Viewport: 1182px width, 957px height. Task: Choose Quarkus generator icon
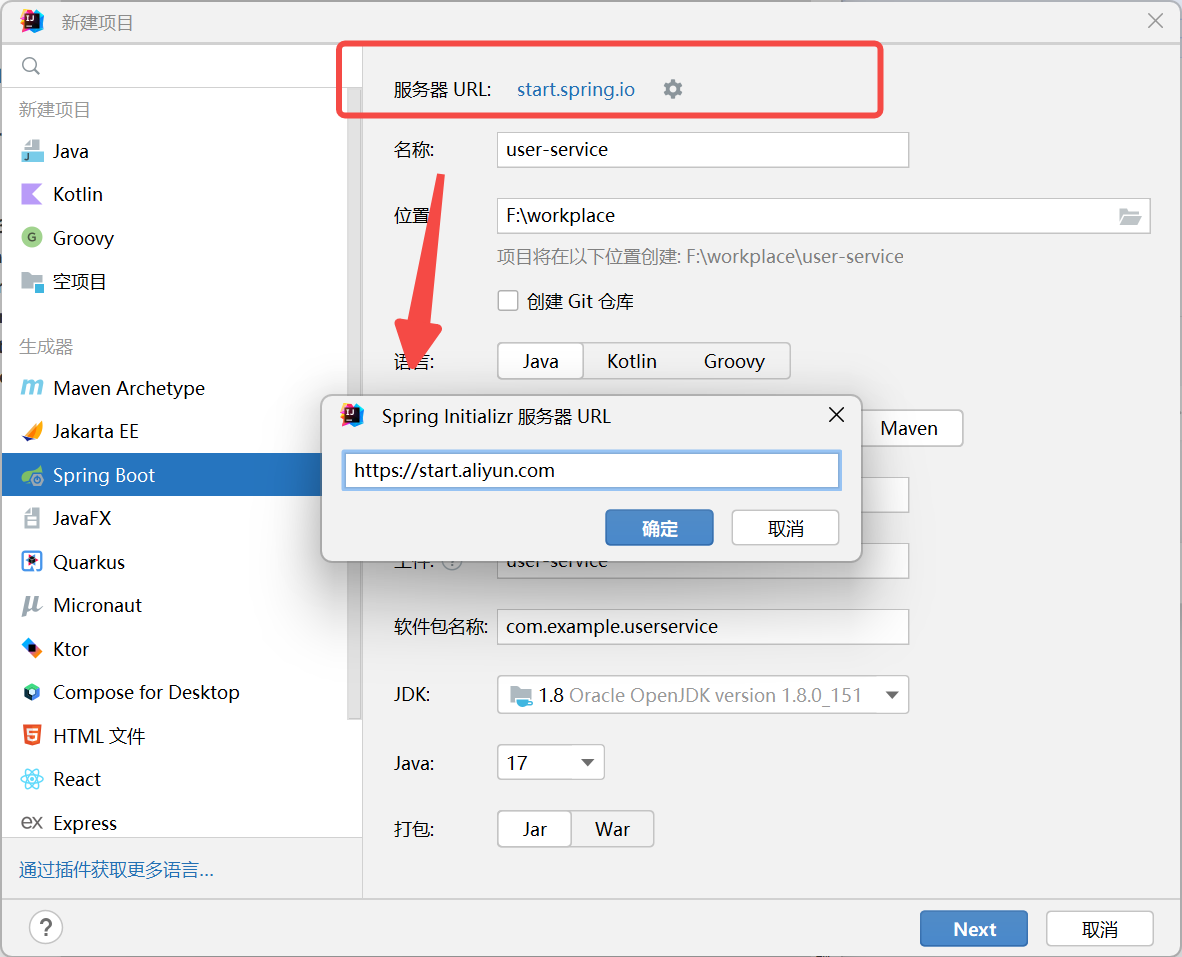point(32,561)
